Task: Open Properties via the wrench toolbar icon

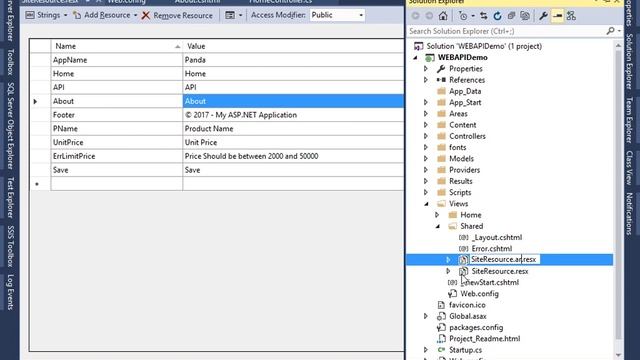Action: [543, 16]
